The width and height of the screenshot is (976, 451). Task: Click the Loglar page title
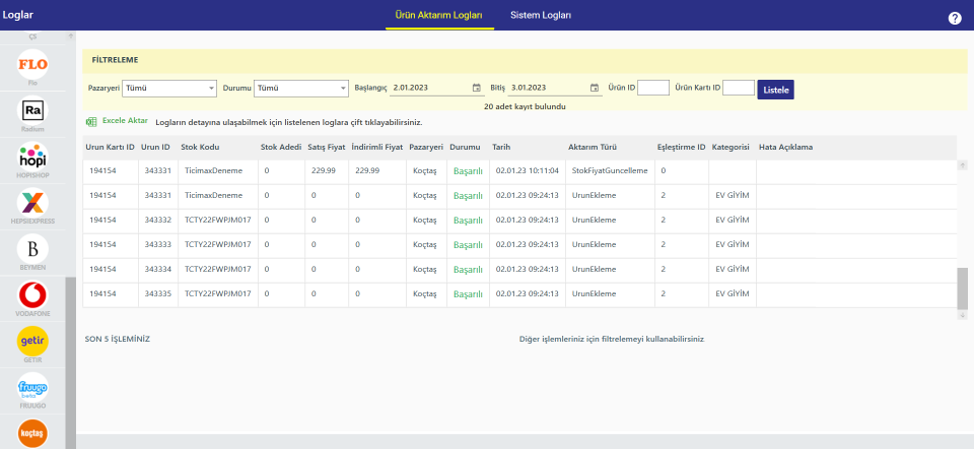coord(18,15)
